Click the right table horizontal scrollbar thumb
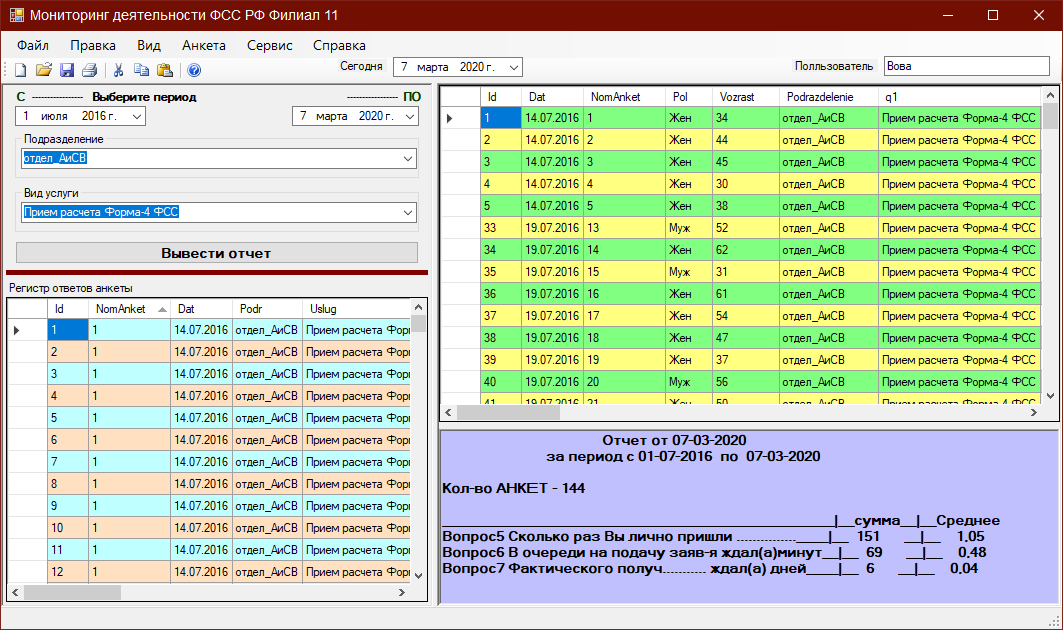 click(508, 412)
